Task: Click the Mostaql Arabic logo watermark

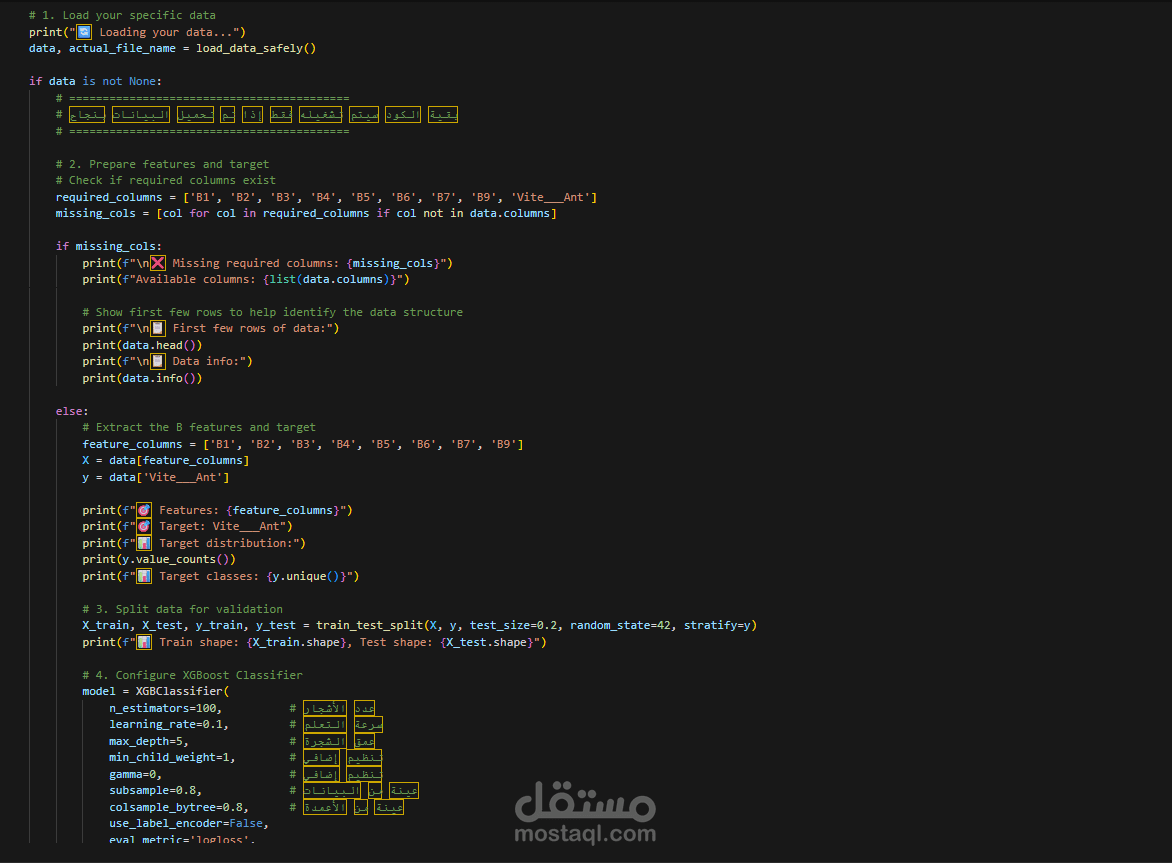Action: point(585,800)
